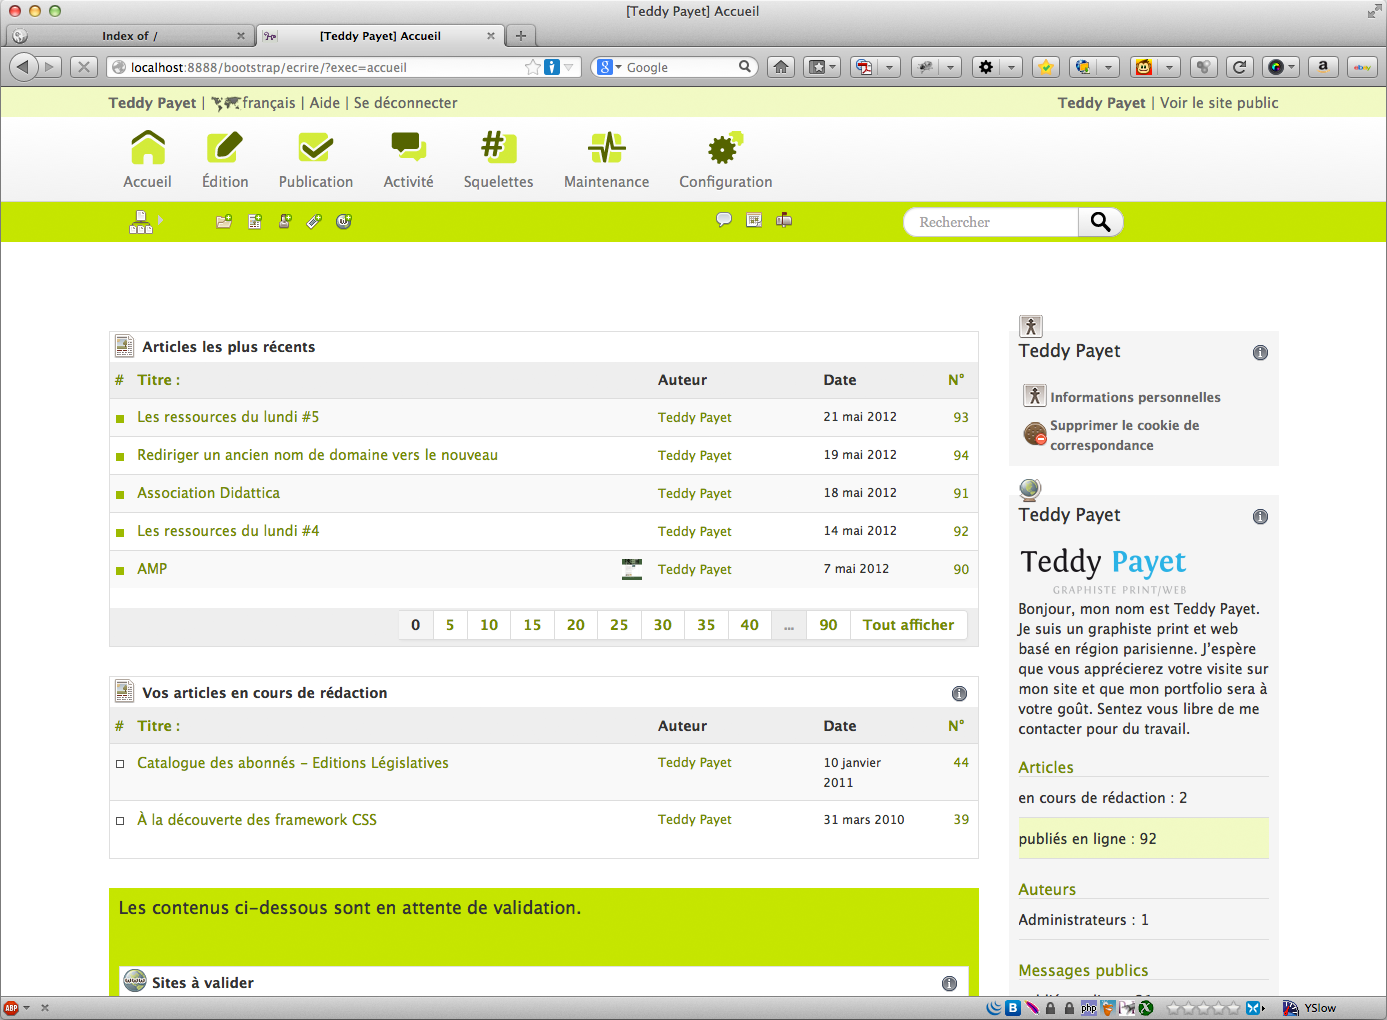Open the article 'Association Didattica'
The width and height of the screenshot is (1387, 1020).
pyautogui.click(x=208, y=493)
